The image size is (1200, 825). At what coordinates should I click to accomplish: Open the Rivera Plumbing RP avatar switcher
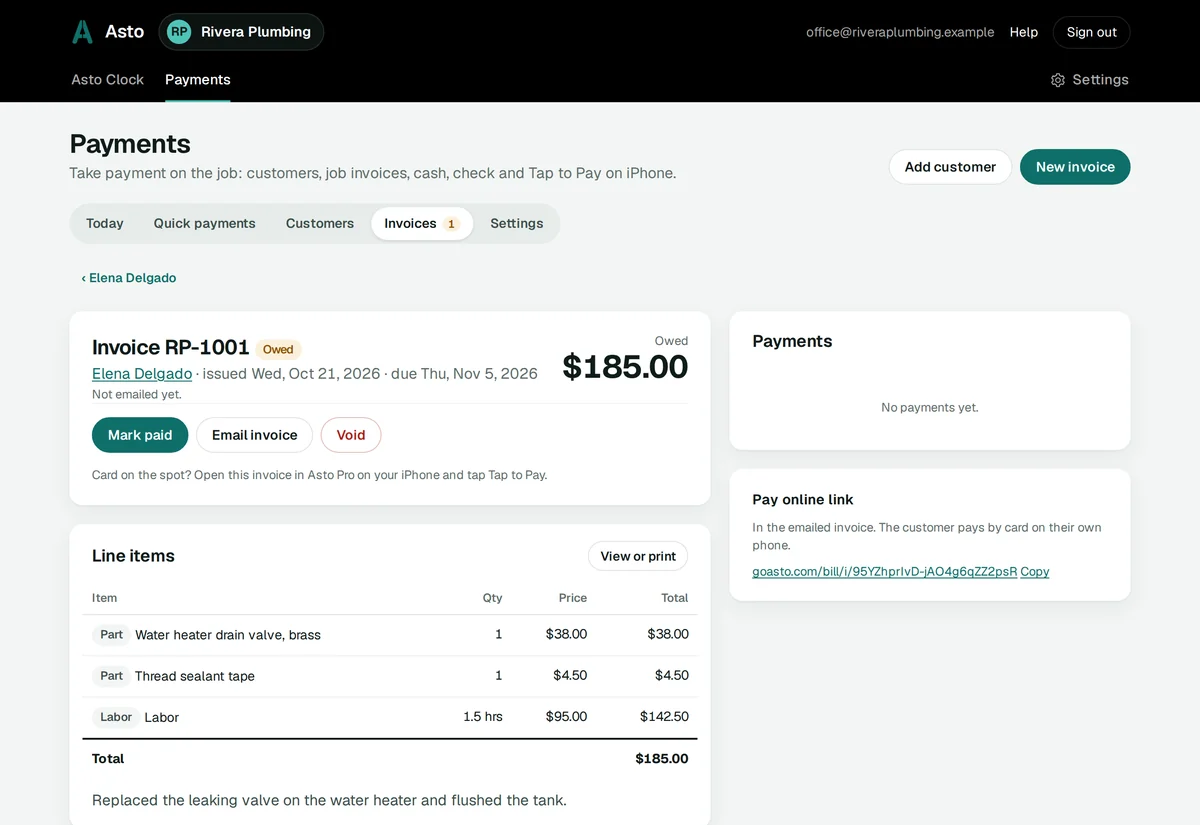241,32
